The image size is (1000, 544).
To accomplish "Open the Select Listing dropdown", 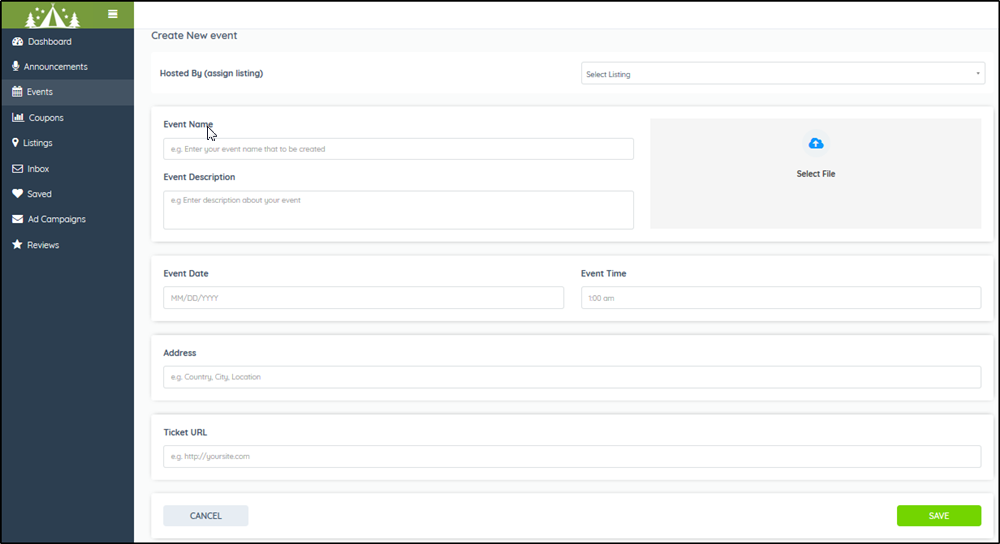I will click(x=783, y=73).
